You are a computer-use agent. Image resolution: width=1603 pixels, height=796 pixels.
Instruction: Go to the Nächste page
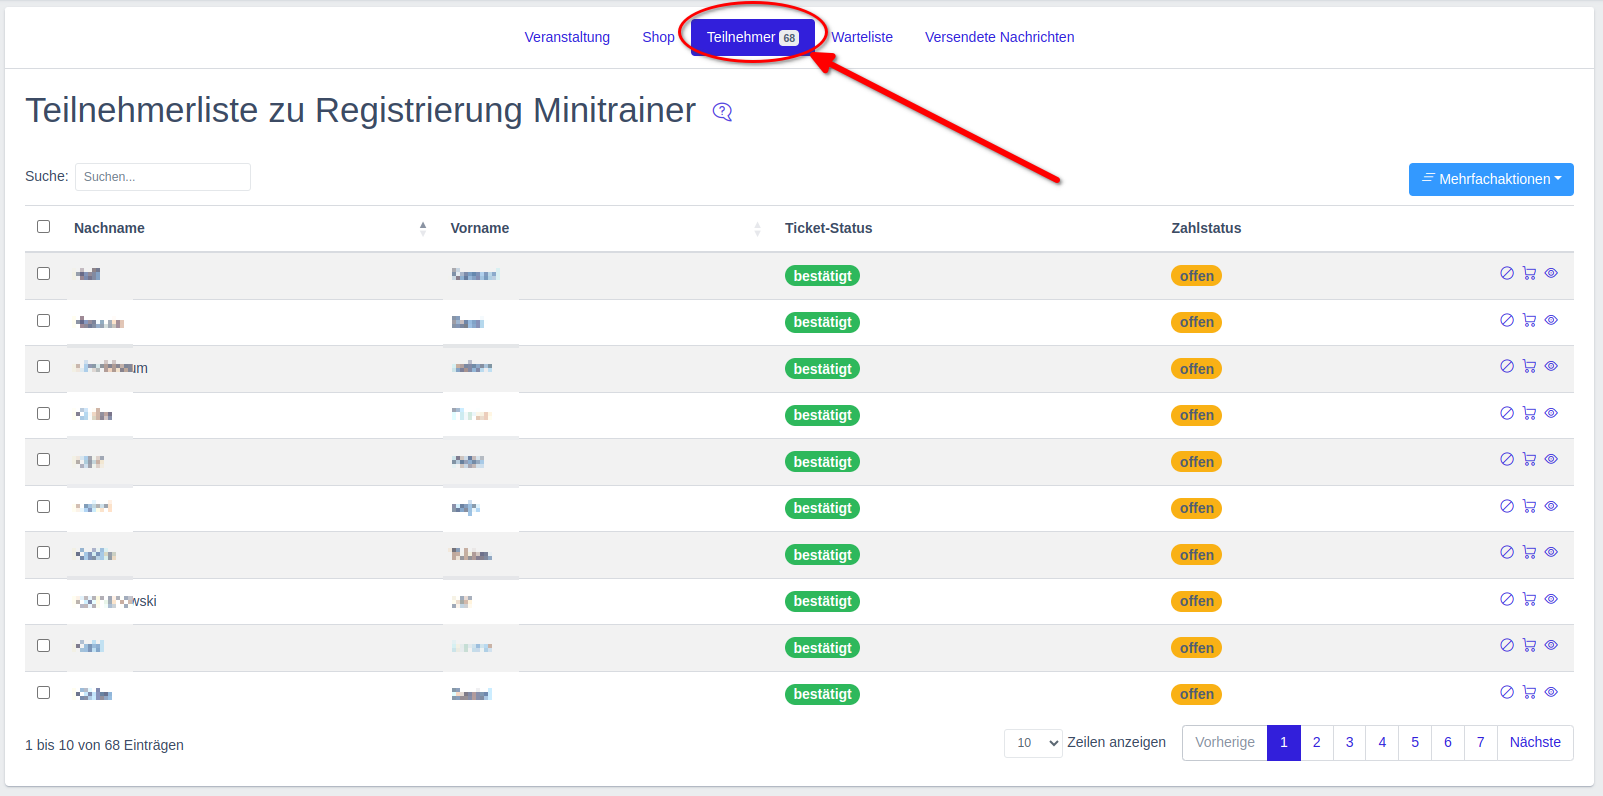[1534, 742]
